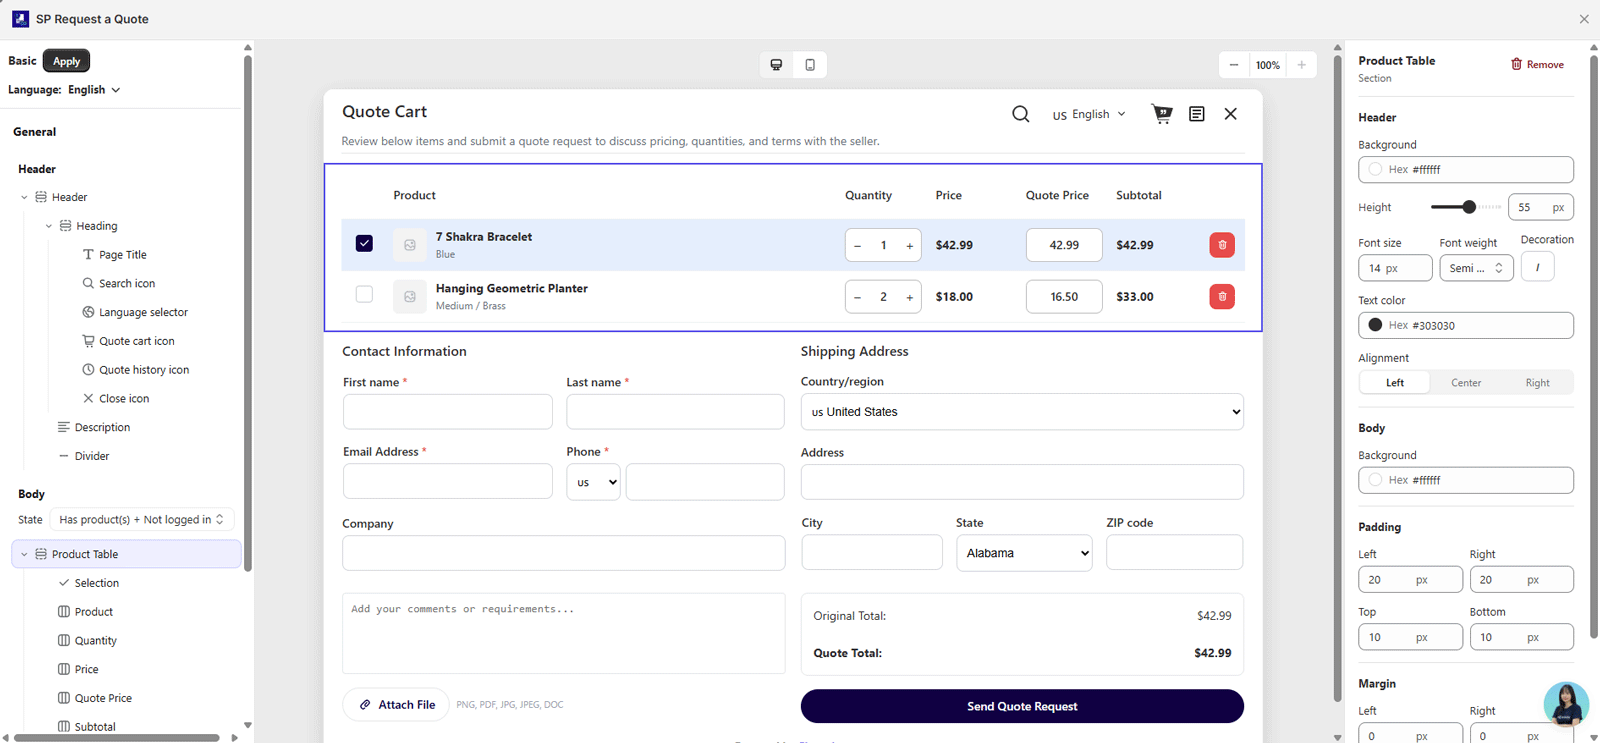Open the quote history list icon
This screenshot has height=743, width=1600.
[x=1197, y=114]
